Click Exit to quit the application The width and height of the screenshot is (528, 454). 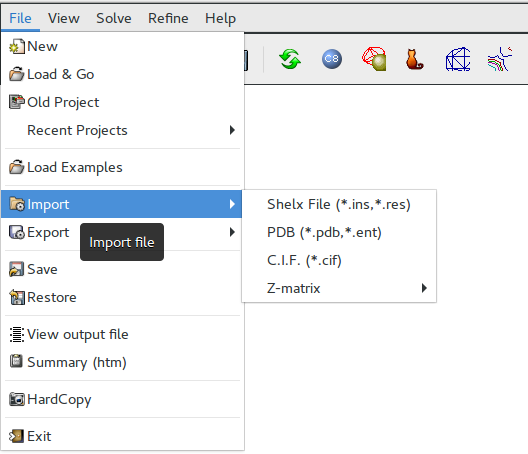pos(122,436)
